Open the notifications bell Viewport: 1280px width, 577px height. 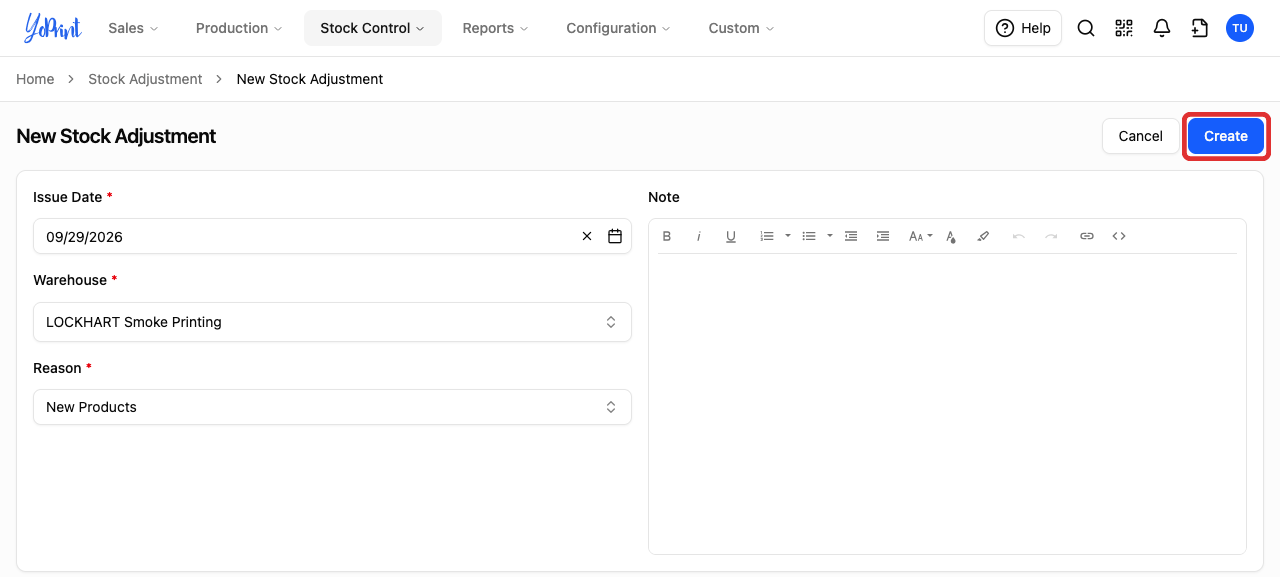tap(1162, 28)
